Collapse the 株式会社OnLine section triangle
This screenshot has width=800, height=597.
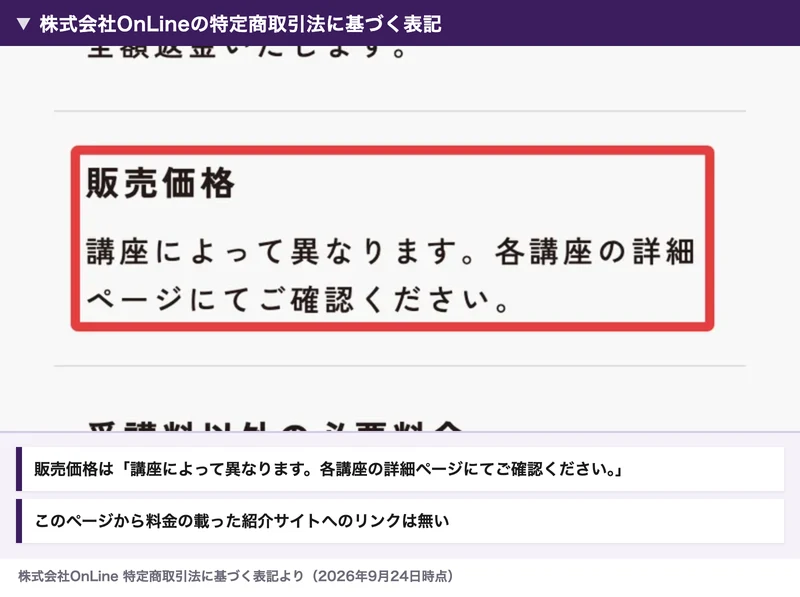point(23,24)
